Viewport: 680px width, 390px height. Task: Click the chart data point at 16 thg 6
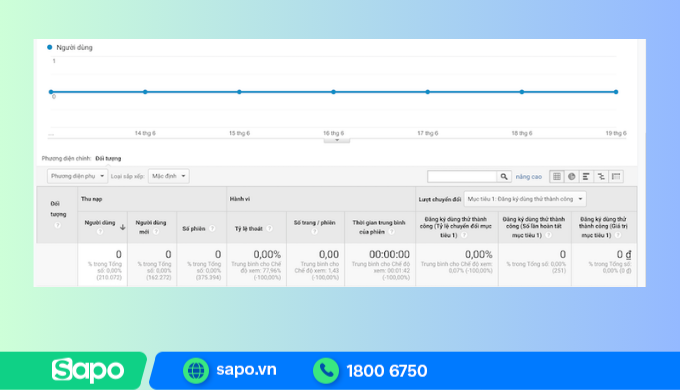[x=333, y=92]
